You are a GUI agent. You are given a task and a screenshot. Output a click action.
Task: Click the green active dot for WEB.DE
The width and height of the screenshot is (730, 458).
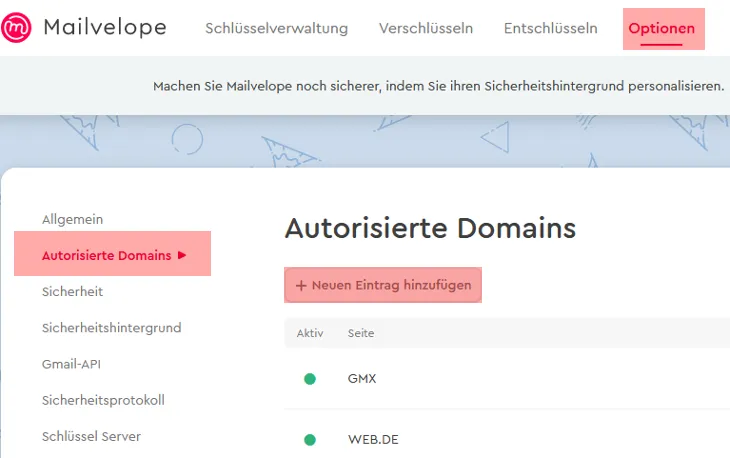310,439
